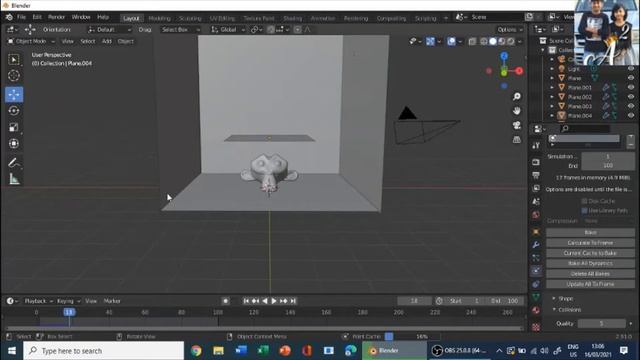Hide Plane.001 with its eye icon
The image size is (640, 360).
631,87
